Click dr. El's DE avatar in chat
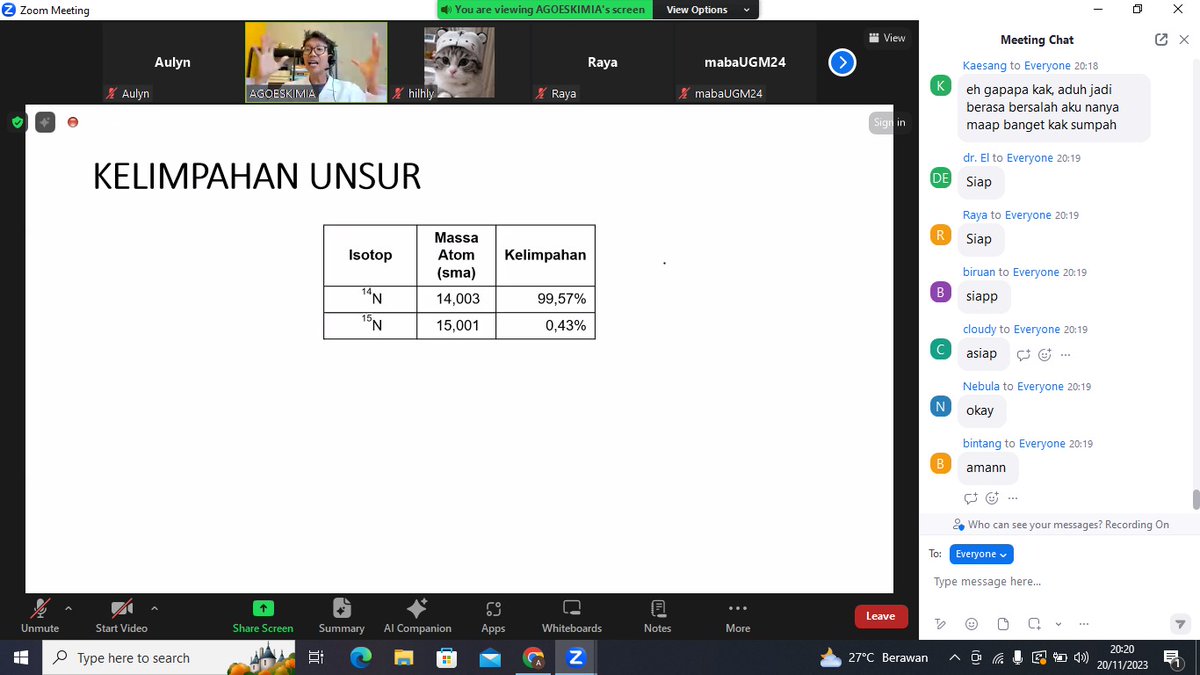This screenshot has width=1200, height=675. point(940,178)
